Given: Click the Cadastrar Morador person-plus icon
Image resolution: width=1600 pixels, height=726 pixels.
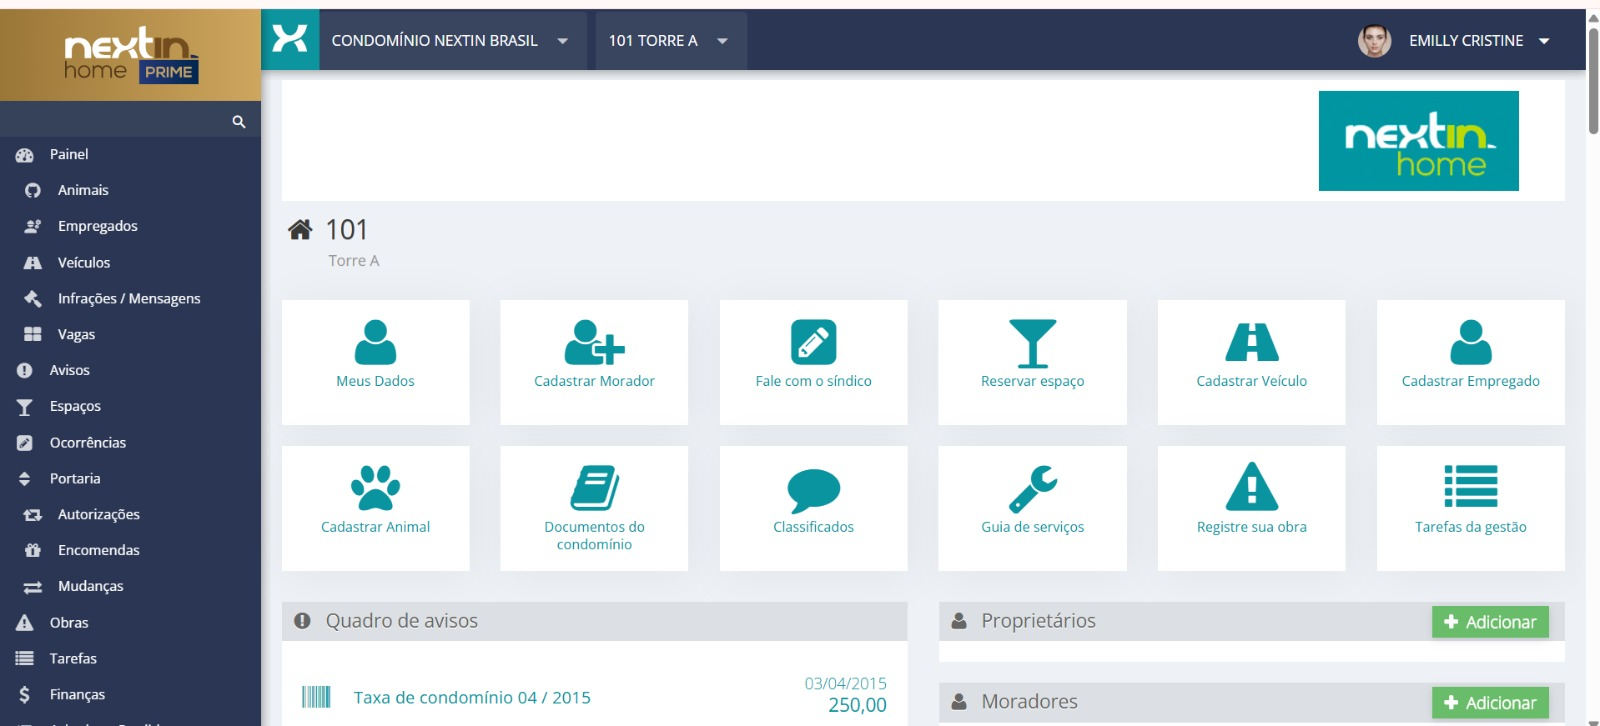Looking at the screenshot, I should click(x=594, y=342).
